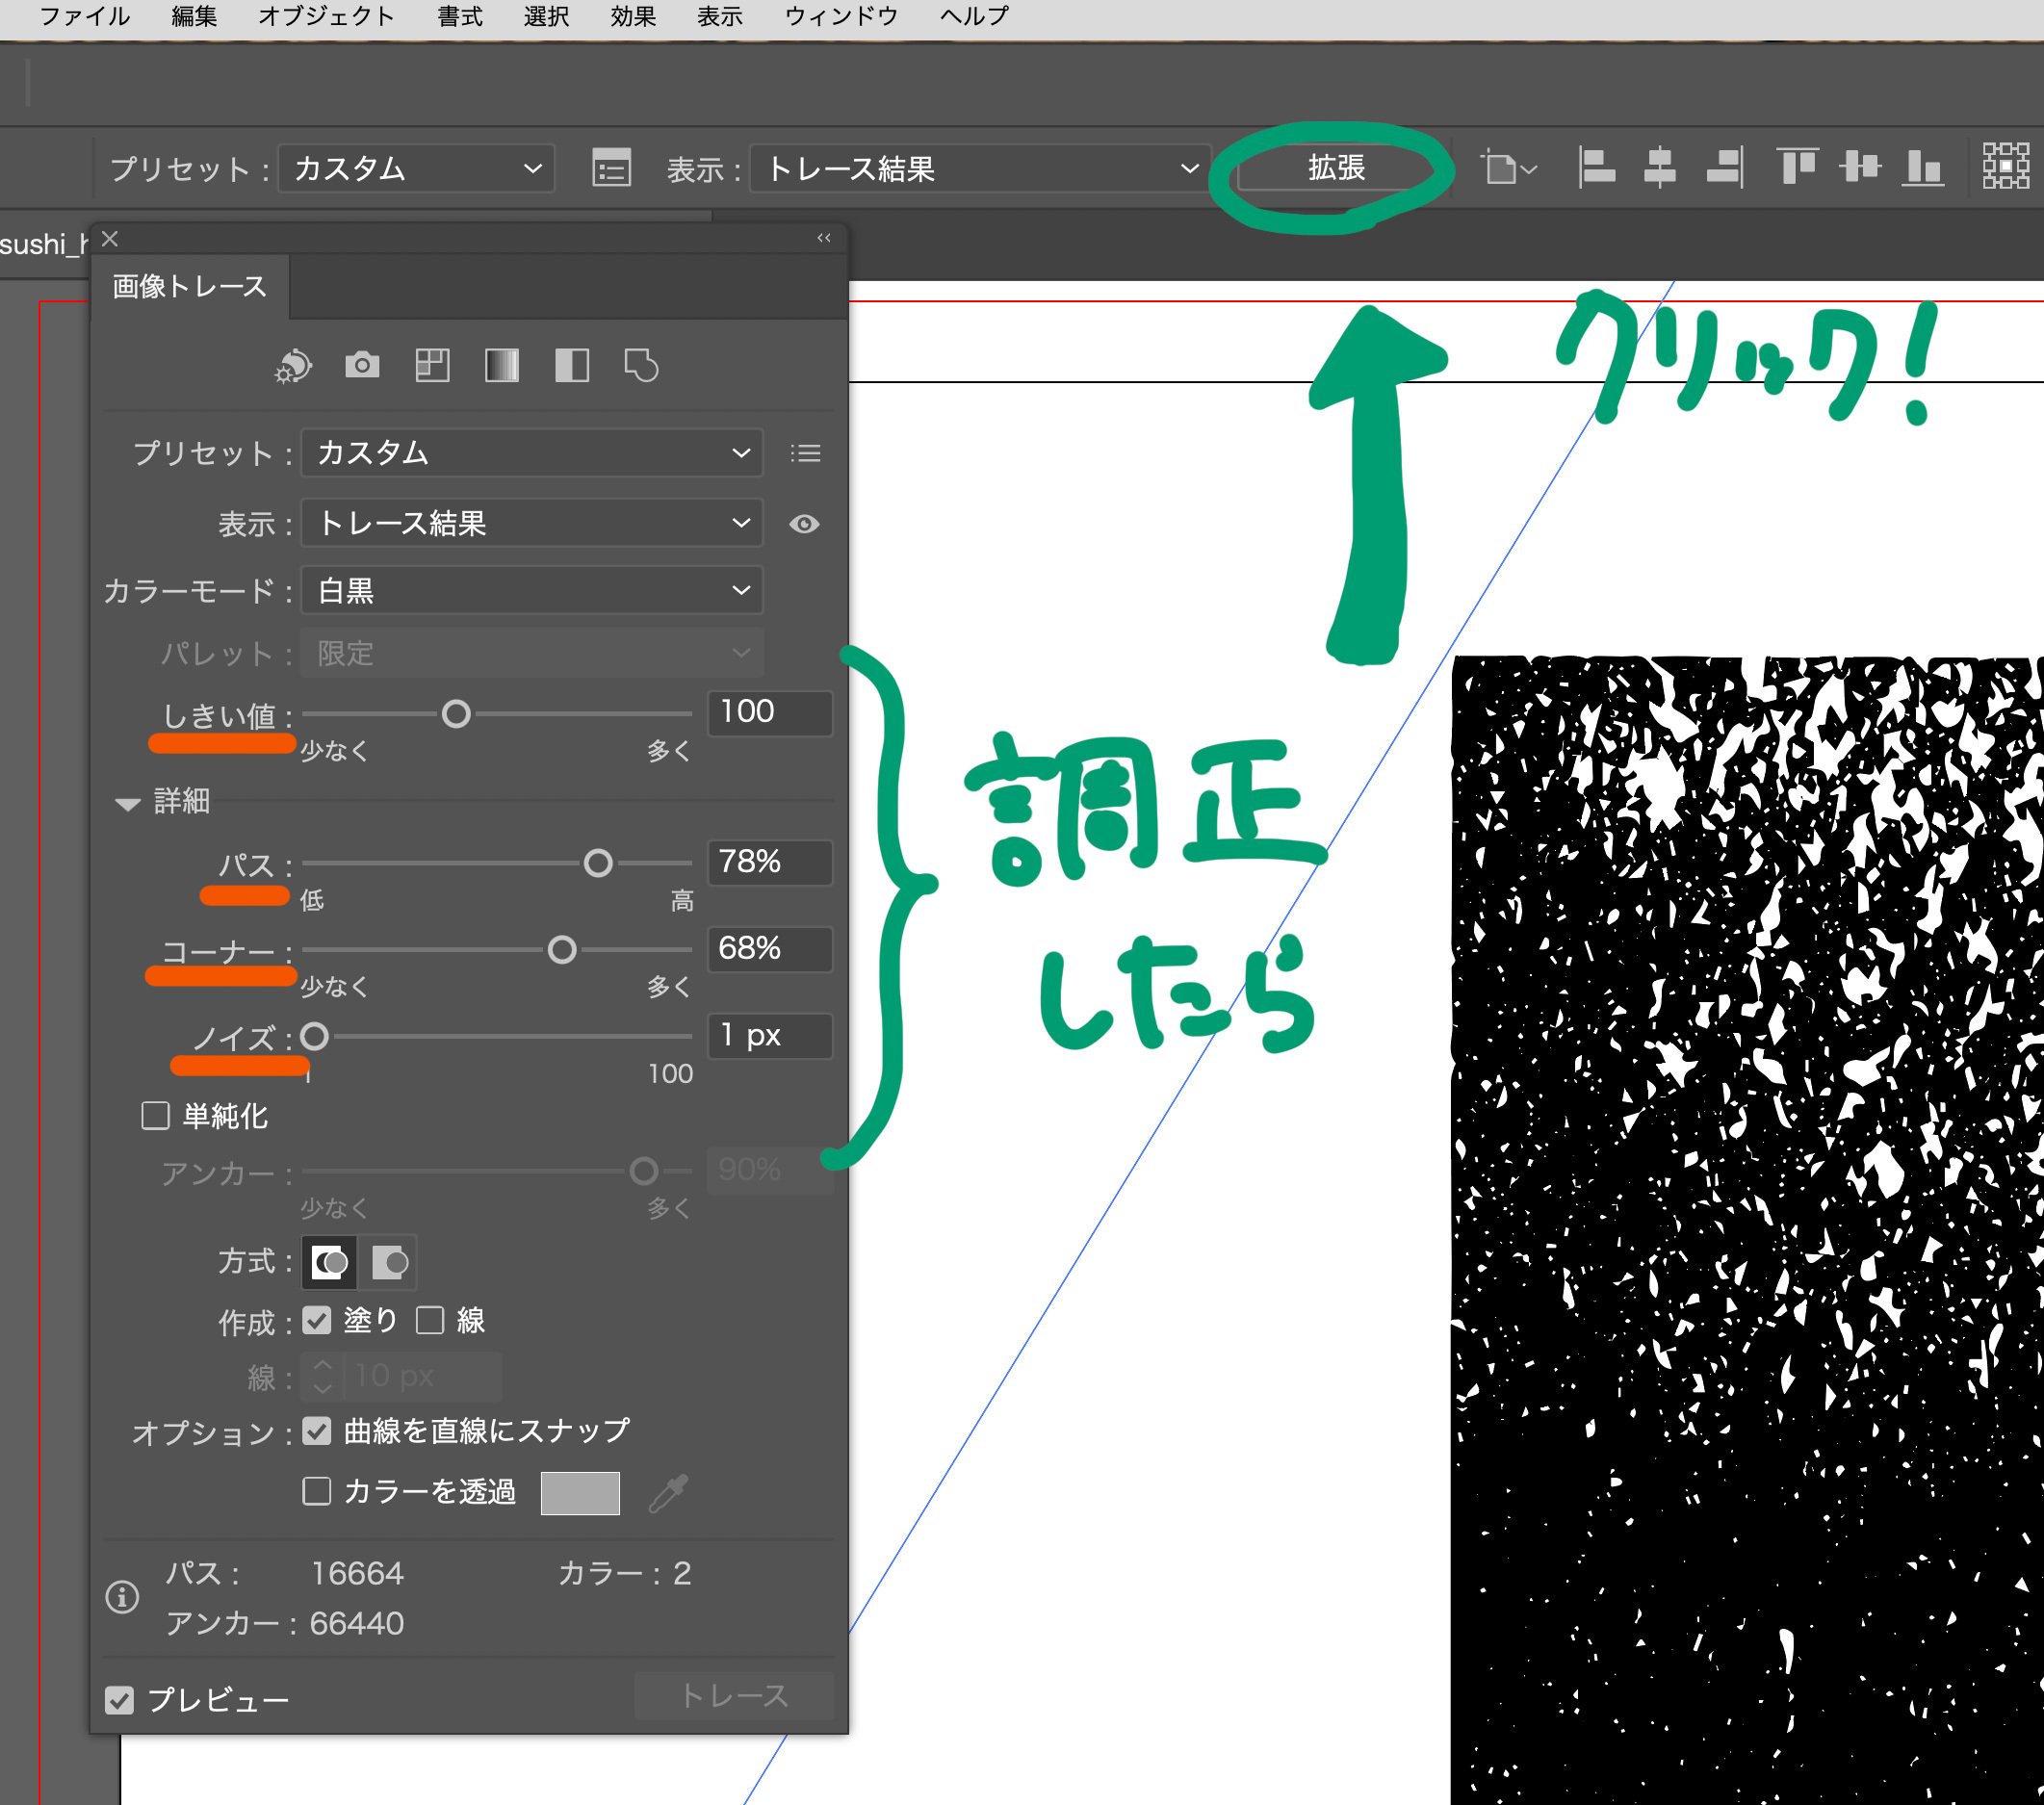Open オブジェクト menu

tap(326, 16)
